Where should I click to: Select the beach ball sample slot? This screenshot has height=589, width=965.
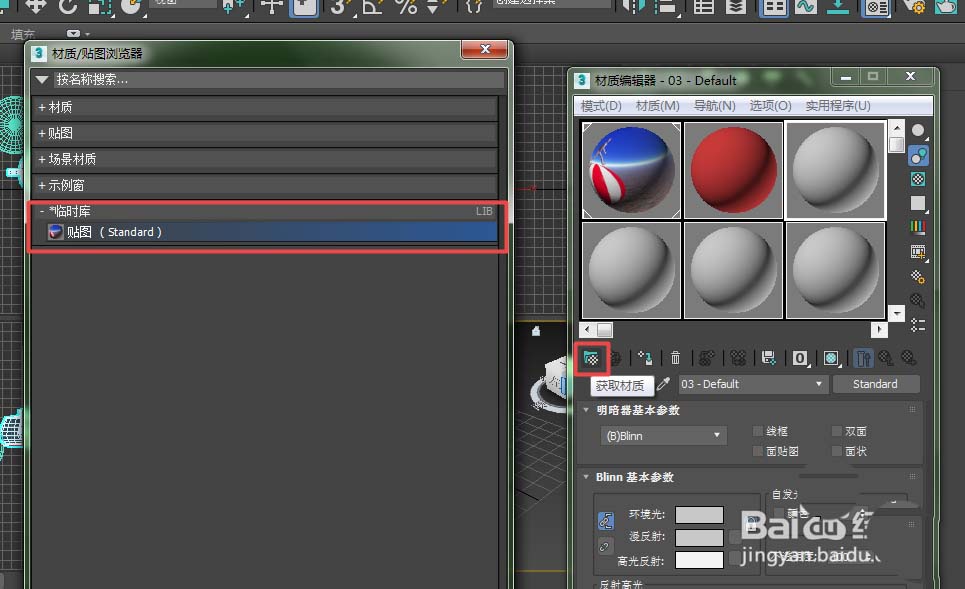(631, 170)
